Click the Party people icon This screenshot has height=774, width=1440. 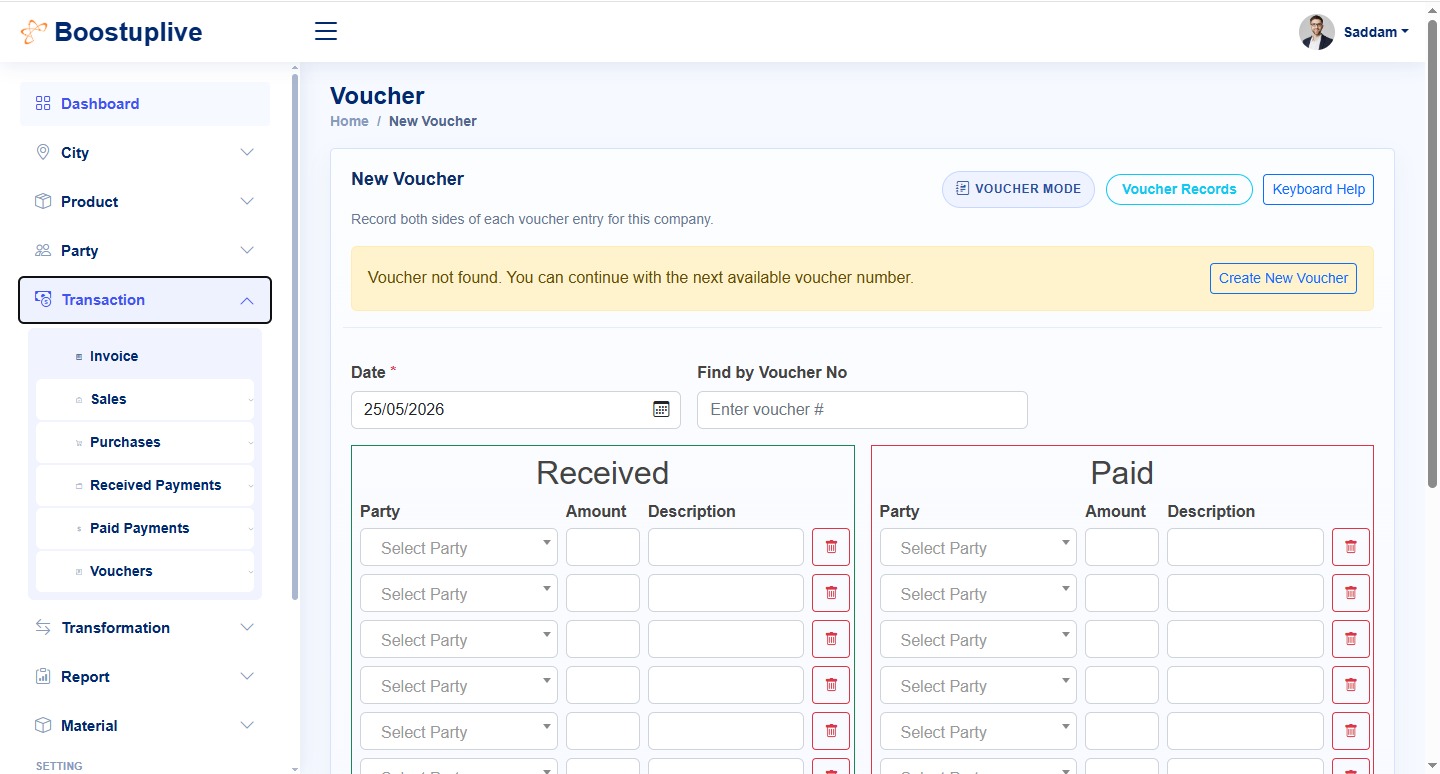43,250
